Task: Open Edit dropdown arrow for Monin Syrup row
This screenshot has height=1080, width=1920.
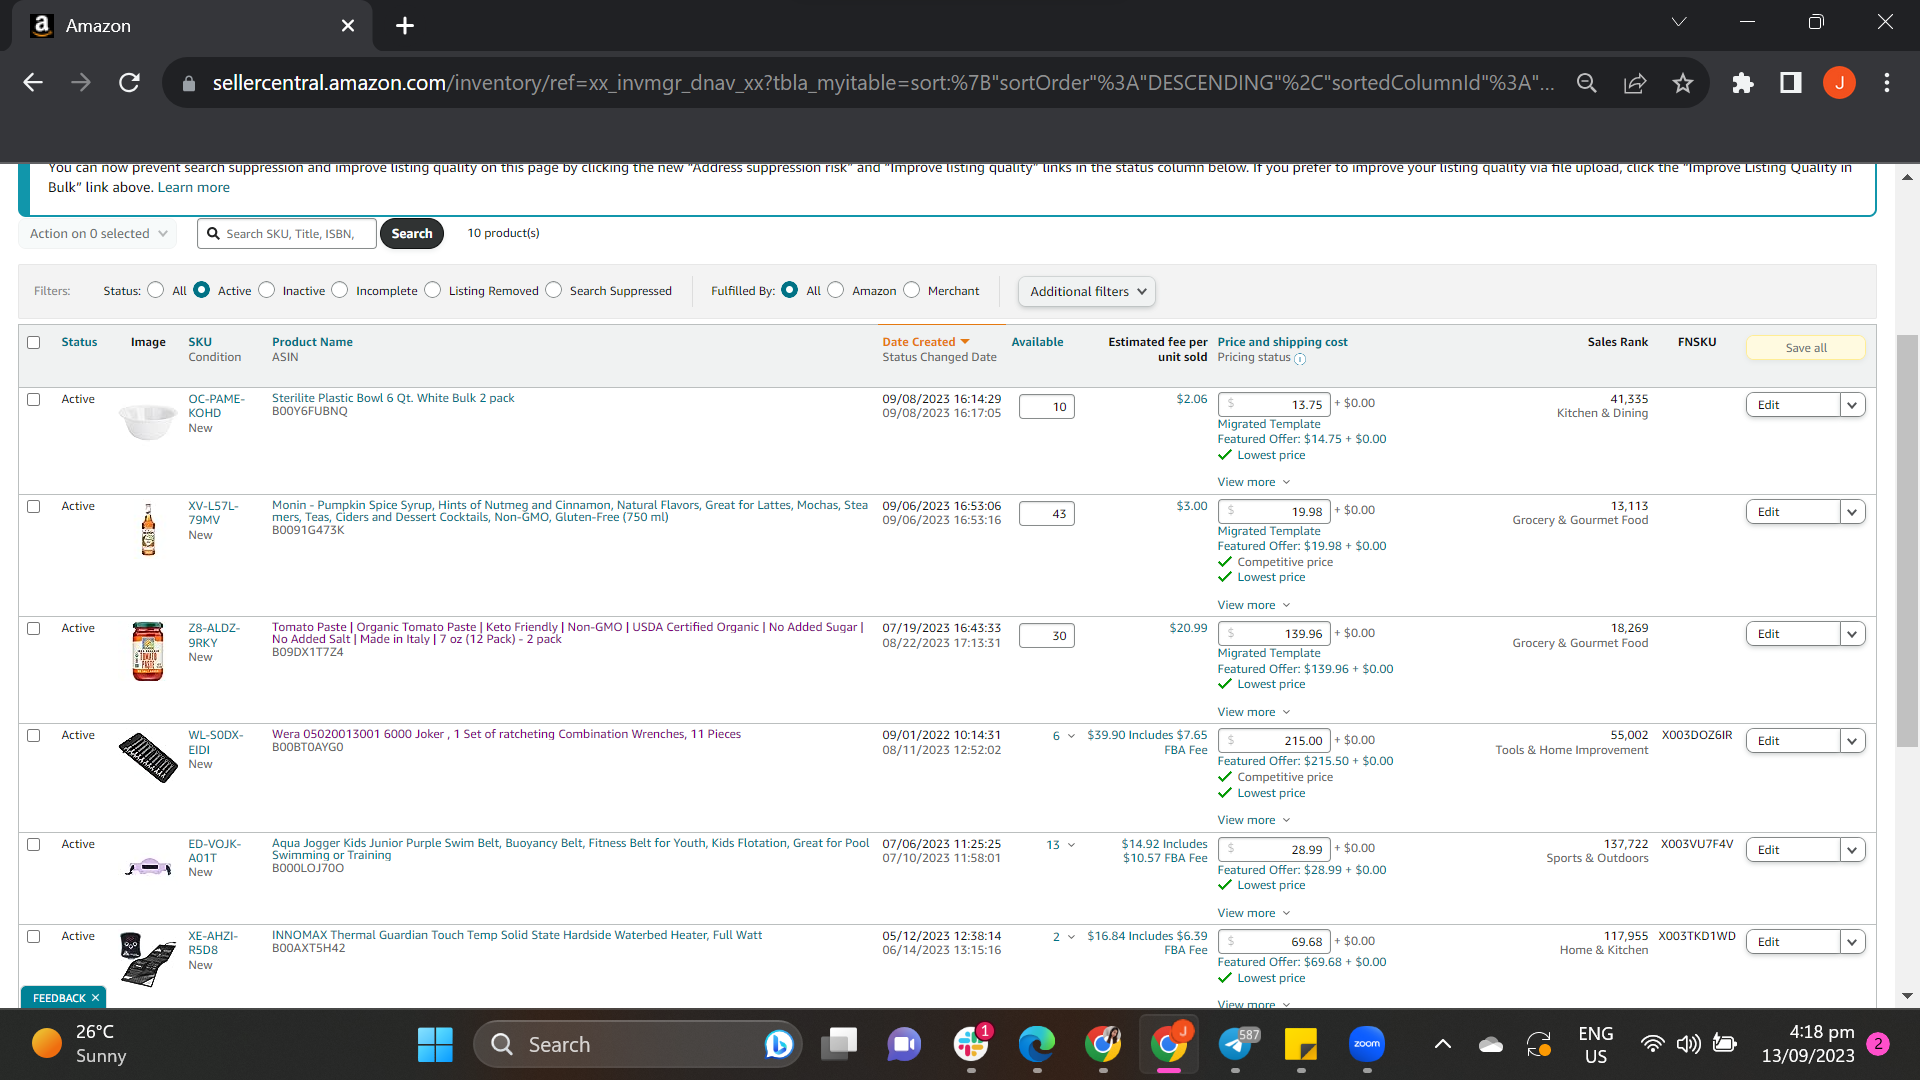Action: click(x=1852, y=512)
